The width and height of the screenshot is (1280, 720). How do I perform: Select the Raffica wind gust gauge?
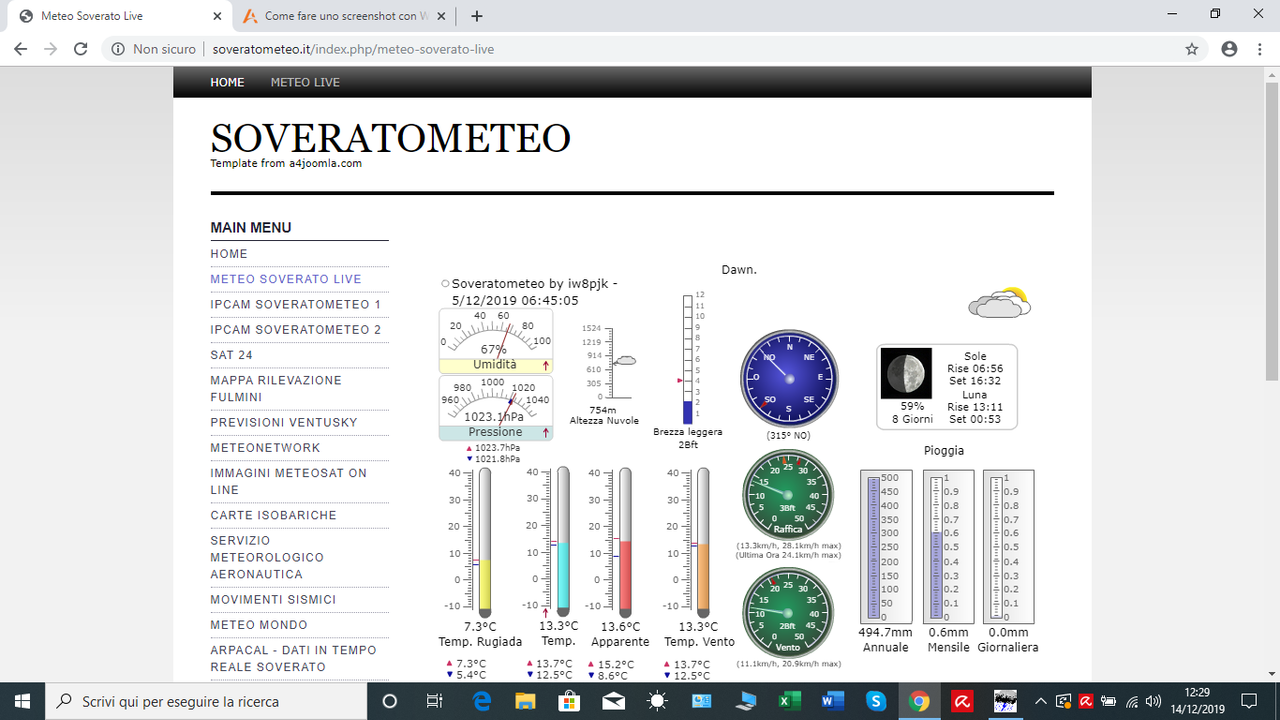(789, 493)
